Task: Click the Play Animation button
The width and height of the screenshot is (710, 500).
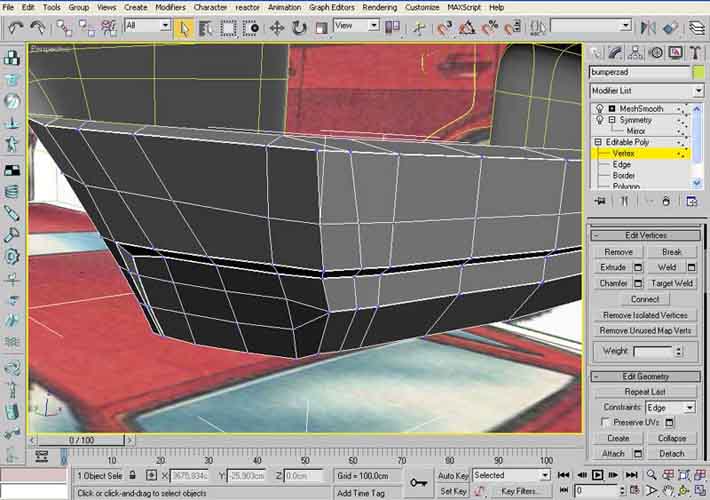Action: pos(597,474)
